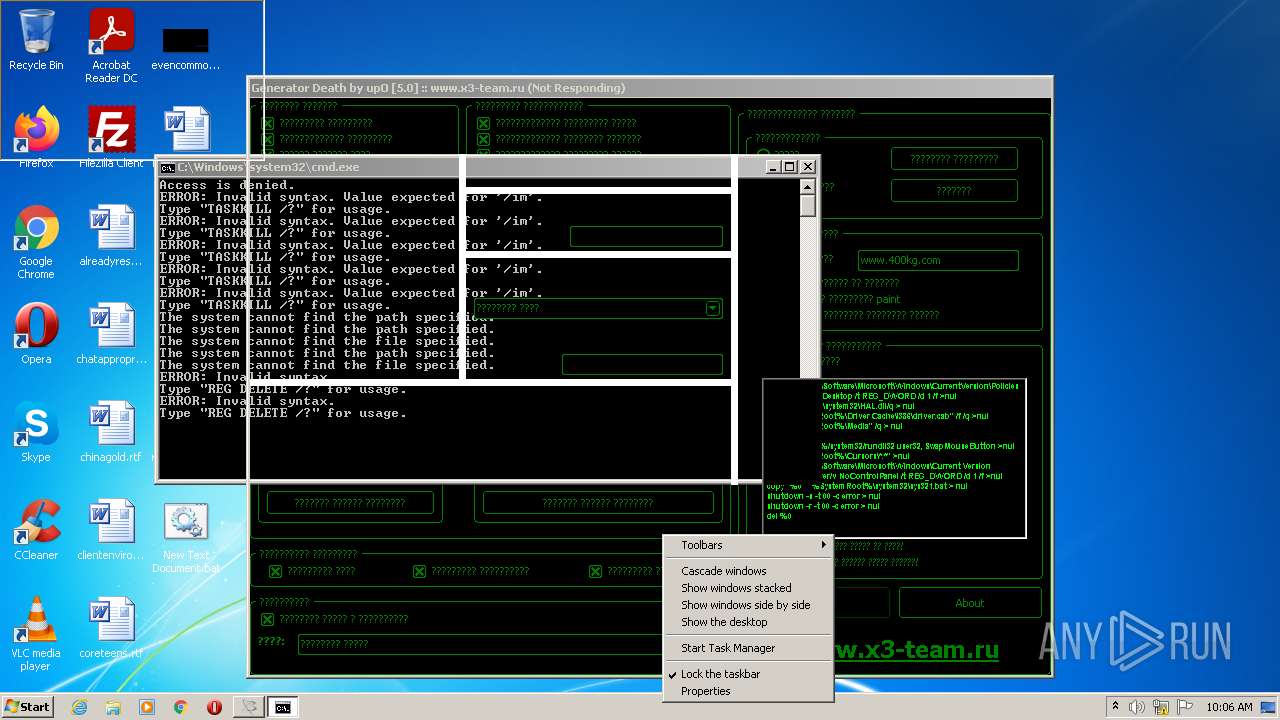Open the Opera desktop shortcut

pos(36,334)
